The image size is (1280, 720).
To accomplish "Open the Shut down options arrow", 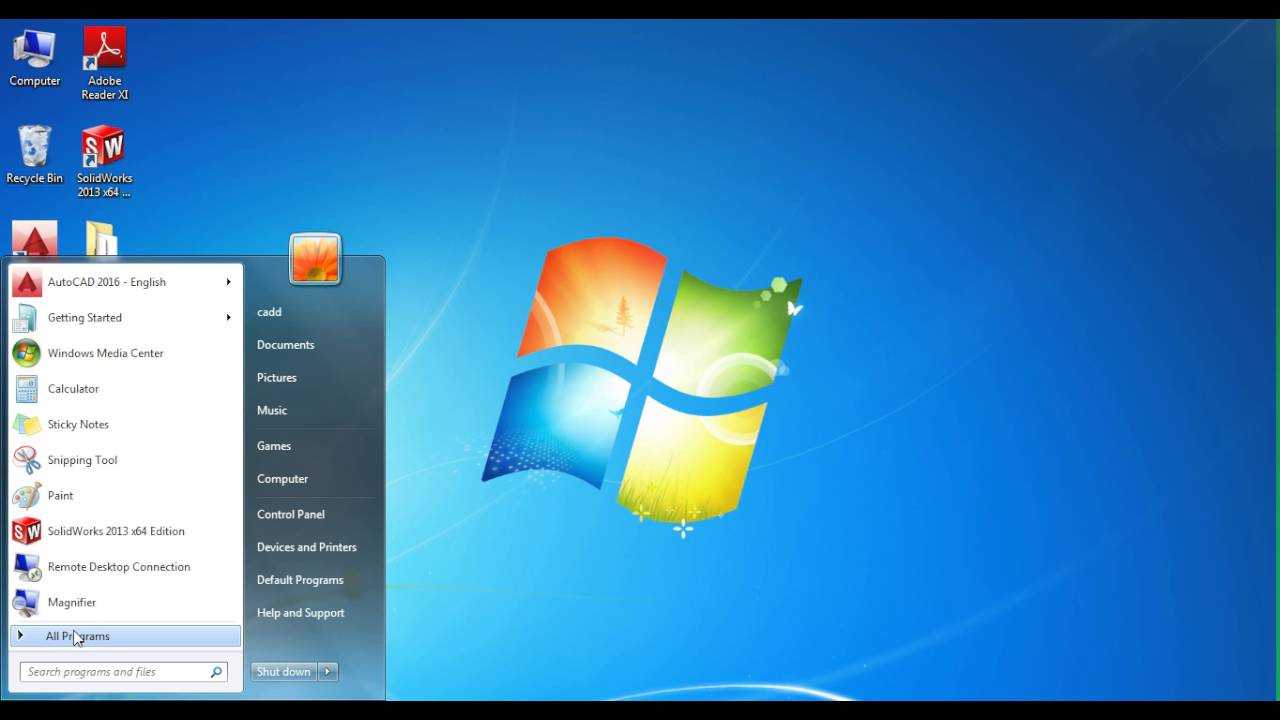I will click(x=328, y=672).
